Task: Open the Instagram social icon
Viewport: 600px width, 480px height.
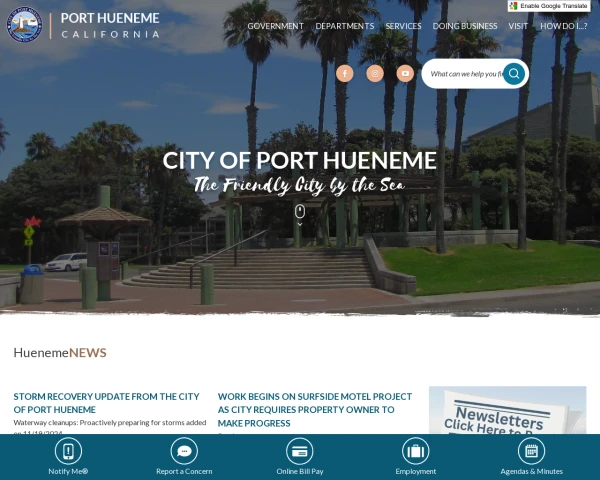Action: [375, 73]
